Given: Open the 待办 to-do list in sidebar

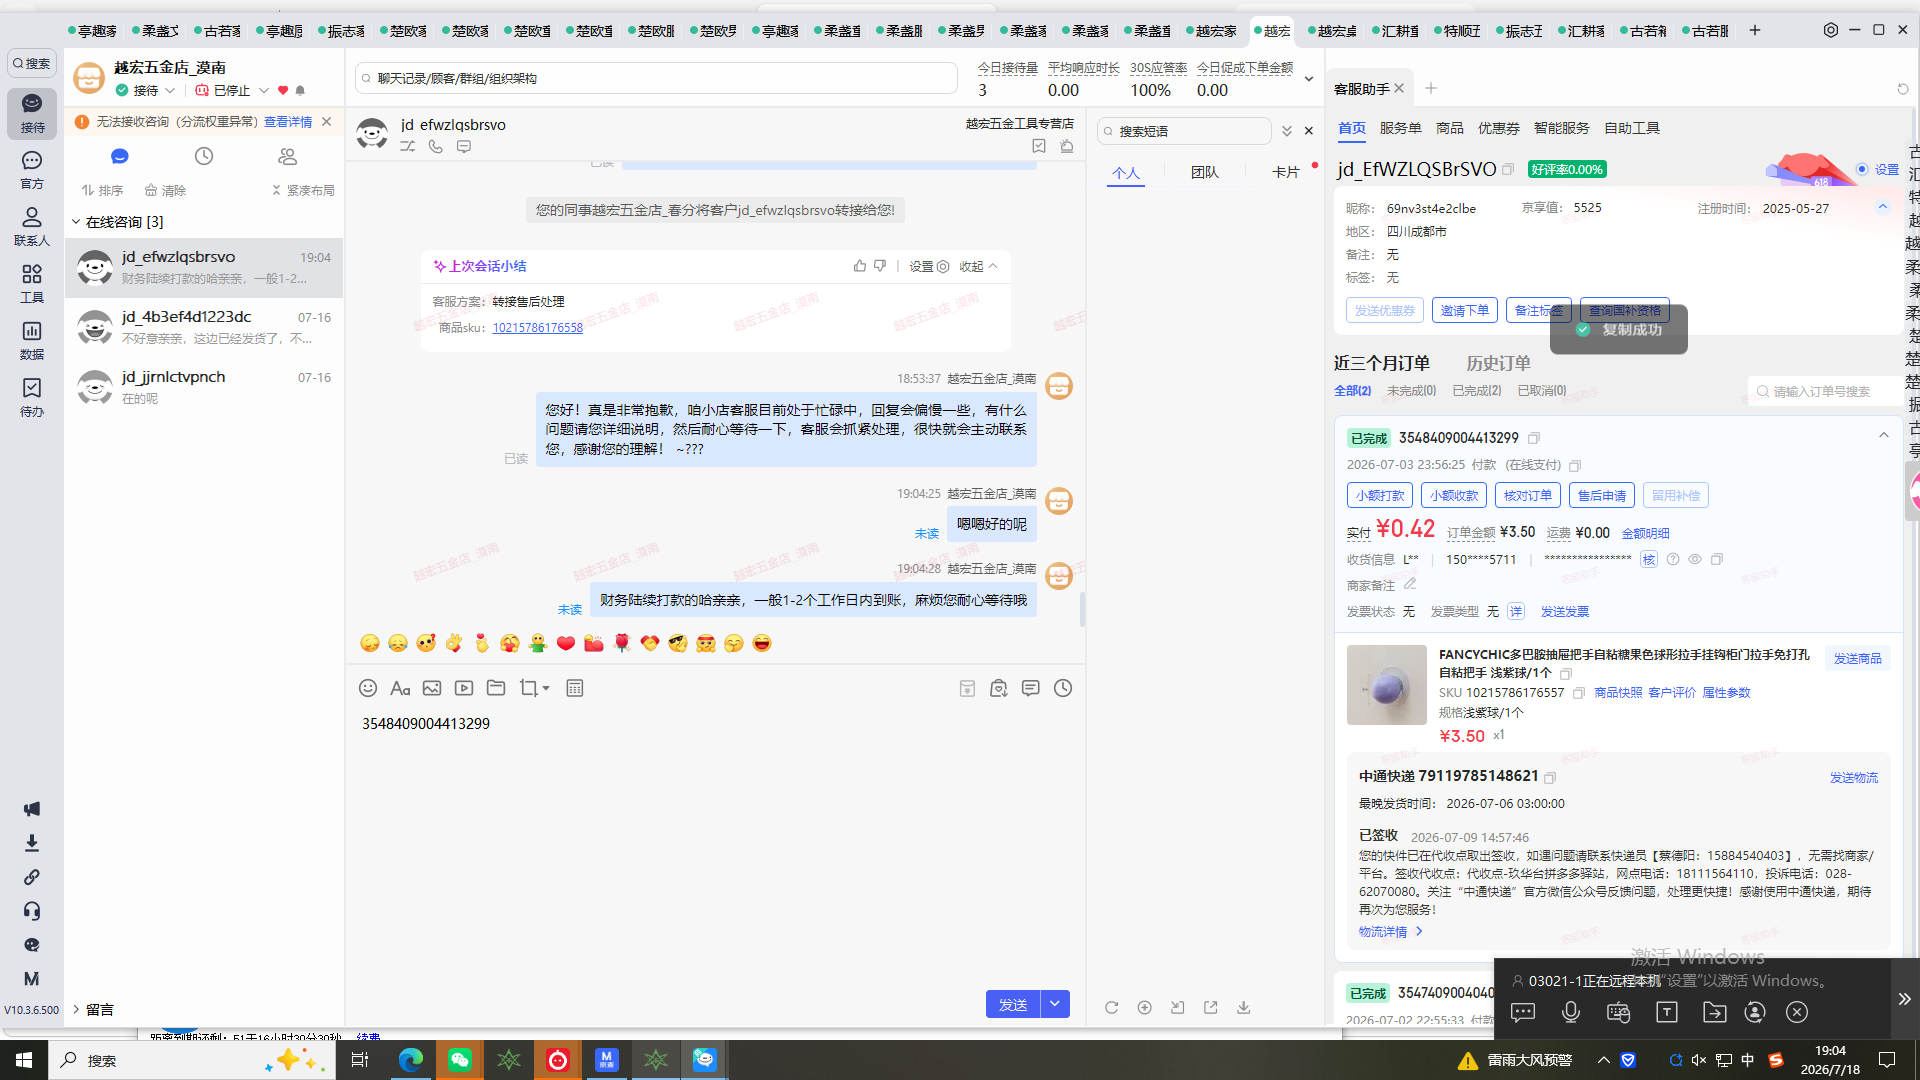Looking at the screenshot, I should [32, 397].
